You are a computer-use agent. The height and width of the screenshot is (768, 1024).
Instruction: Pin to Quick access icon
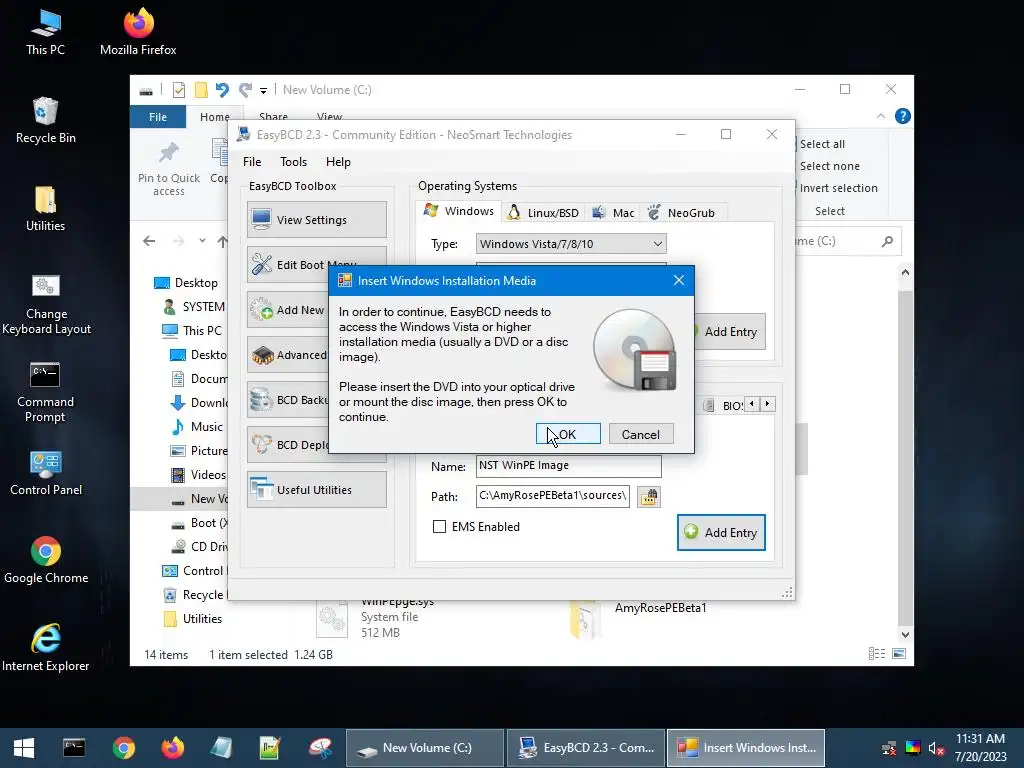[168, 168]
